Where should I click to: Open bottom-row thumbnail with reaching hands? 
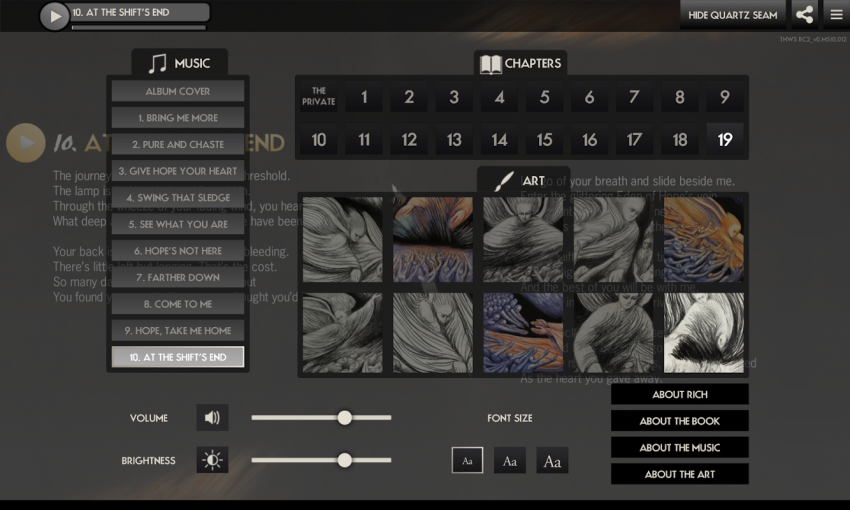click(x=523, y=333)
